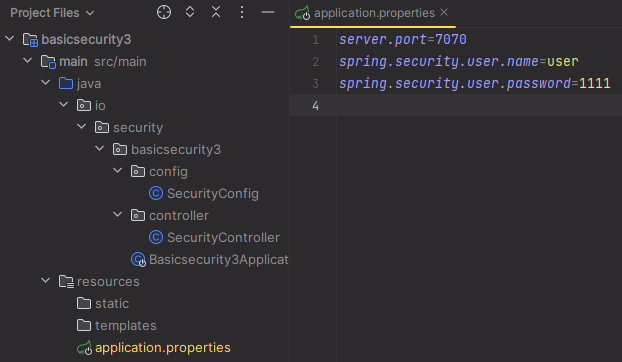Click the templates folder icon

click(x=84, y=326)
